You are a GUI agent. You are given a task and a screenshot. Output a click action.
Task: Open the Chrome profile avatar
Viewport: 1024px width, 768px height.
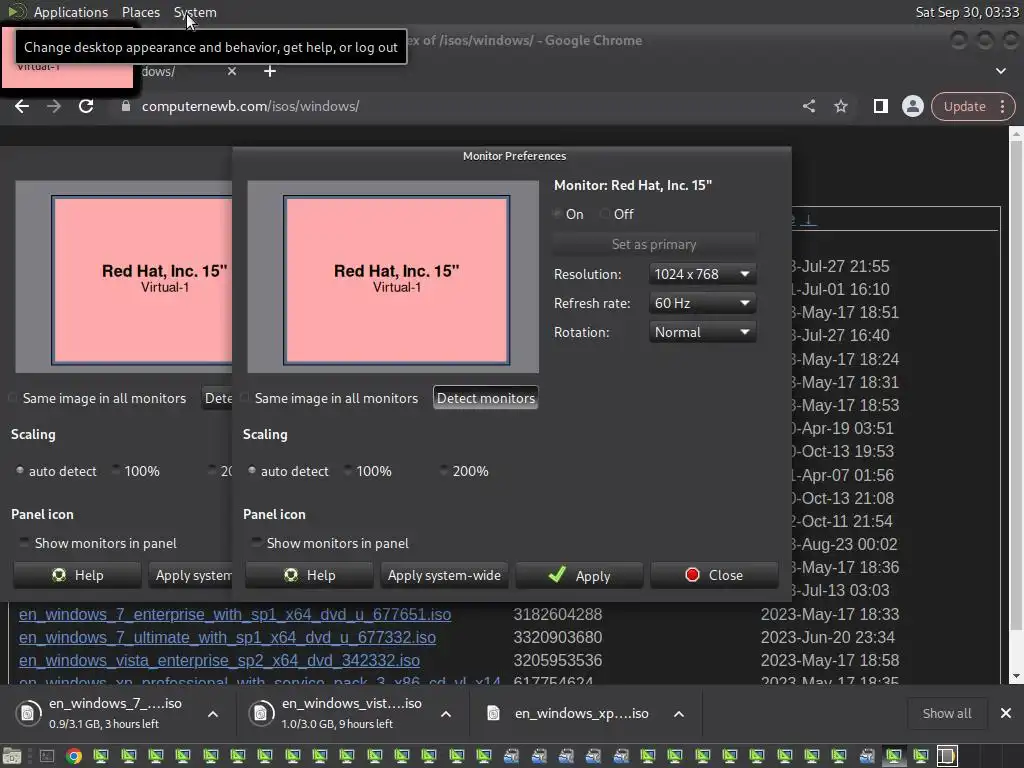(912, 106)
